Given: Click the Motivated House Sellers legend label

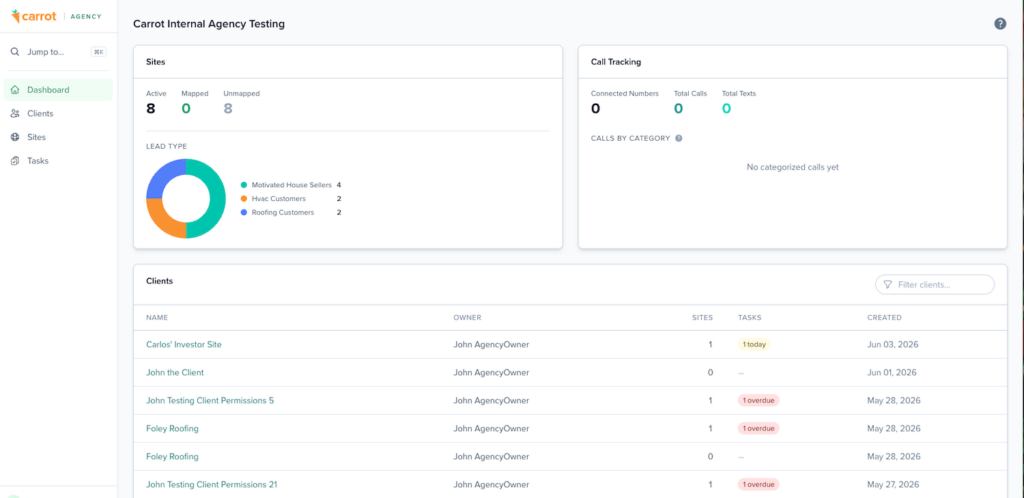Looking at the screenshot, I should click(291, 185).
